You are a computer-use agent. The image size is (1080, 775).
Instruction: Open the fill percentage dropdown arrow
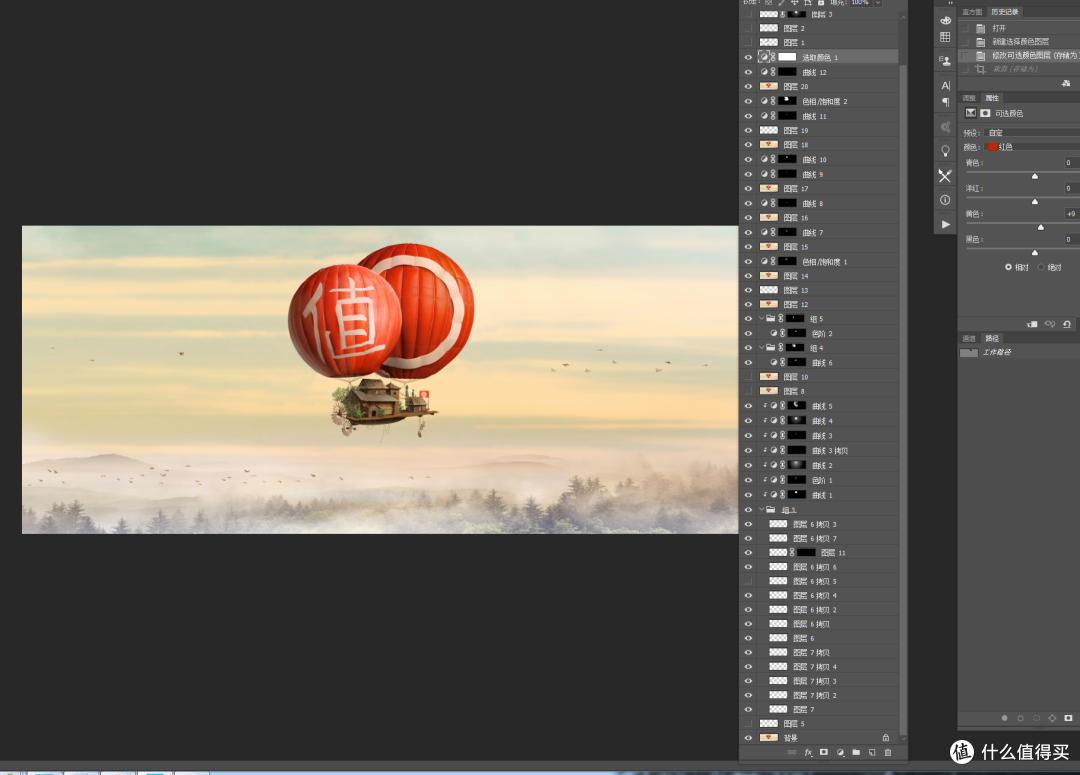(x=878, y=3)
